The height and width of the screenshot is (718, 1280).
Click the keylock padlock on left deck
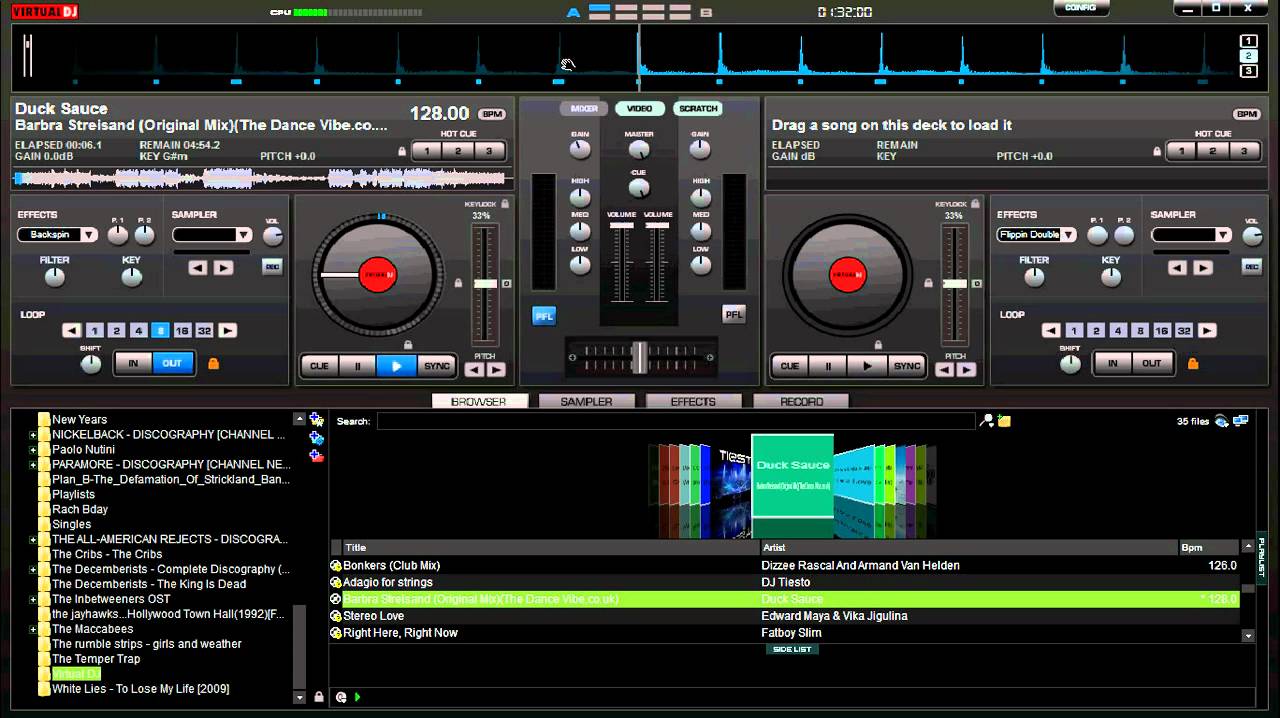coord(505,204)
